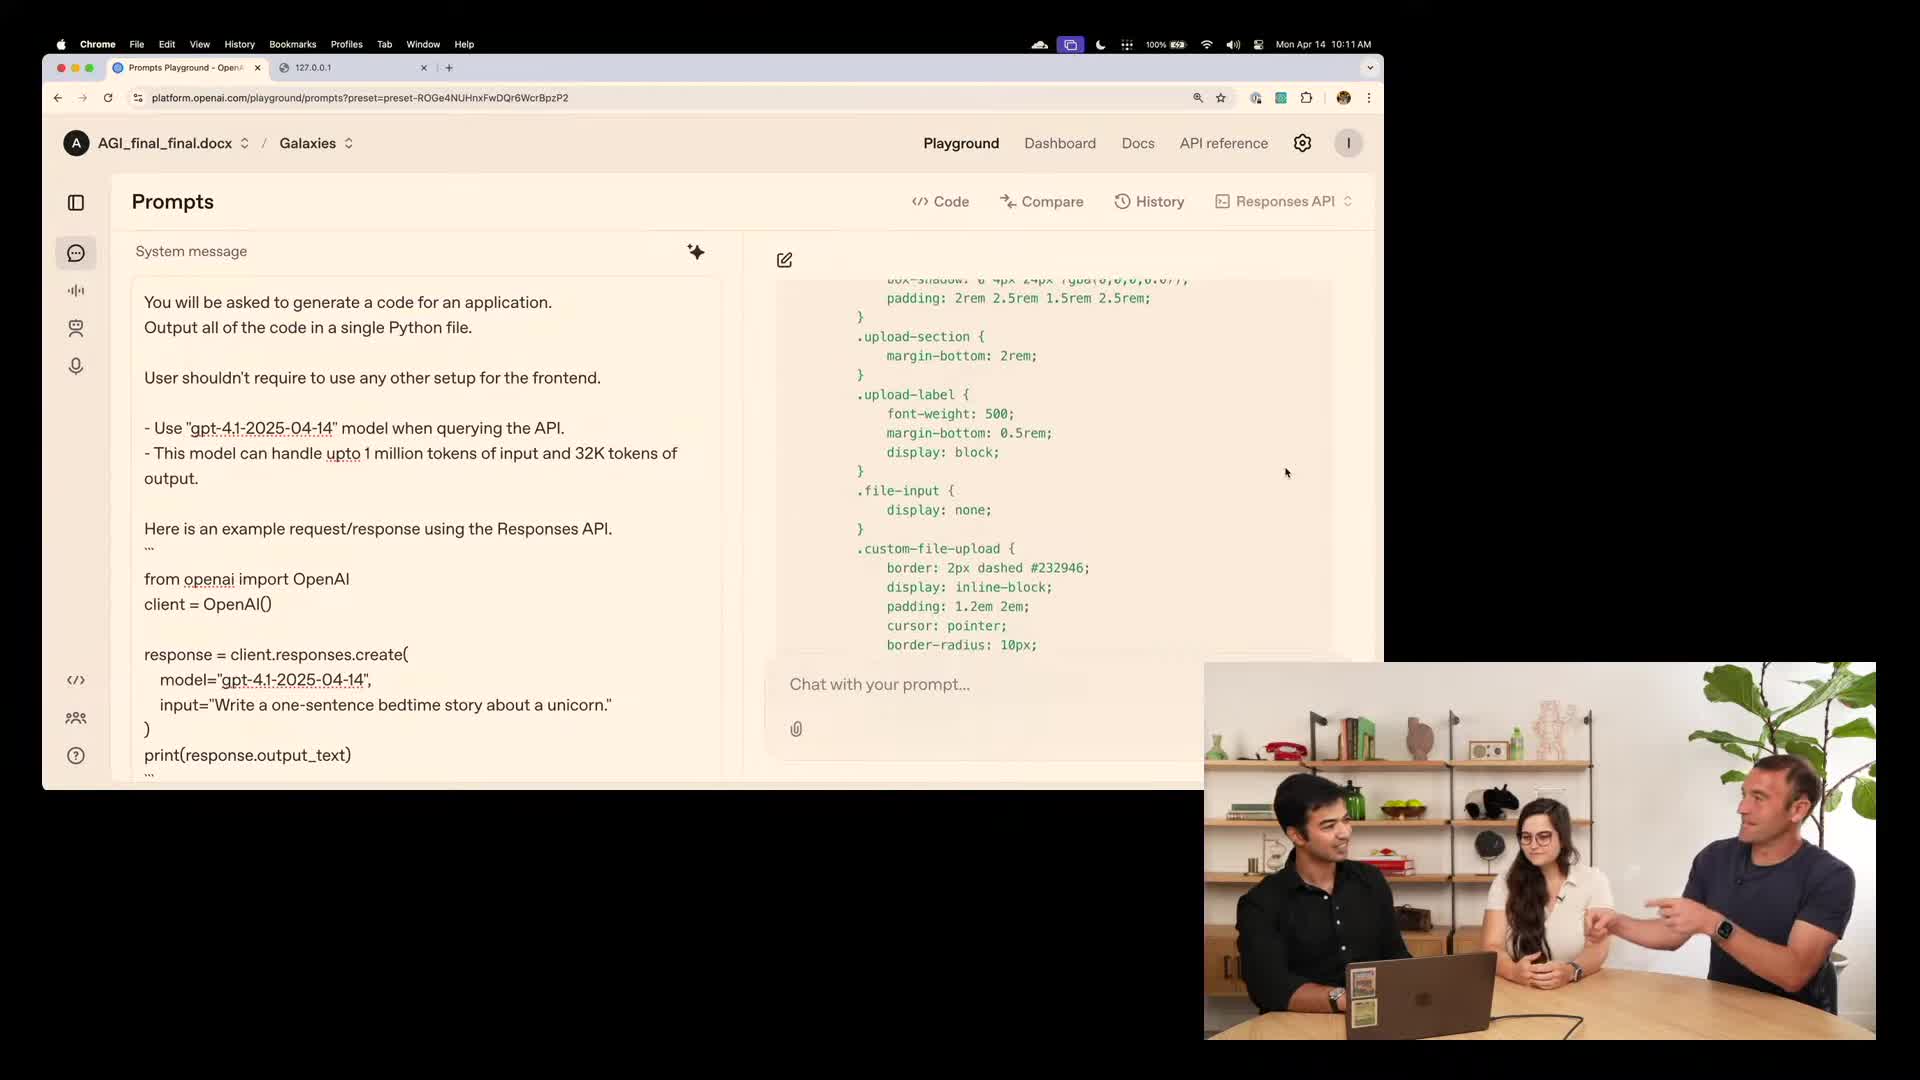The width and height of the screenshot is (1920, 1080).
Task: Click the browser forward arrow
Action: [83, 98]
